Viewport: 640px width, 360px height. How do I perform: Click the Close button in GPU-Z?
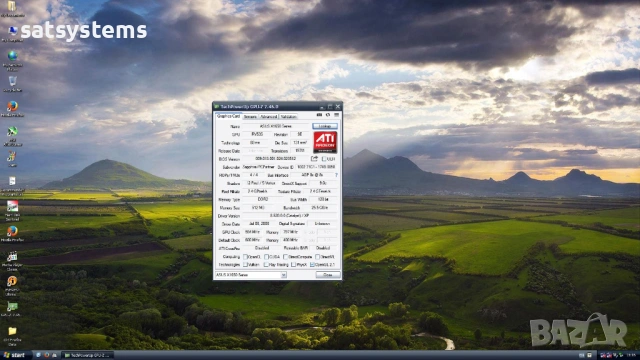pos(328,275)
